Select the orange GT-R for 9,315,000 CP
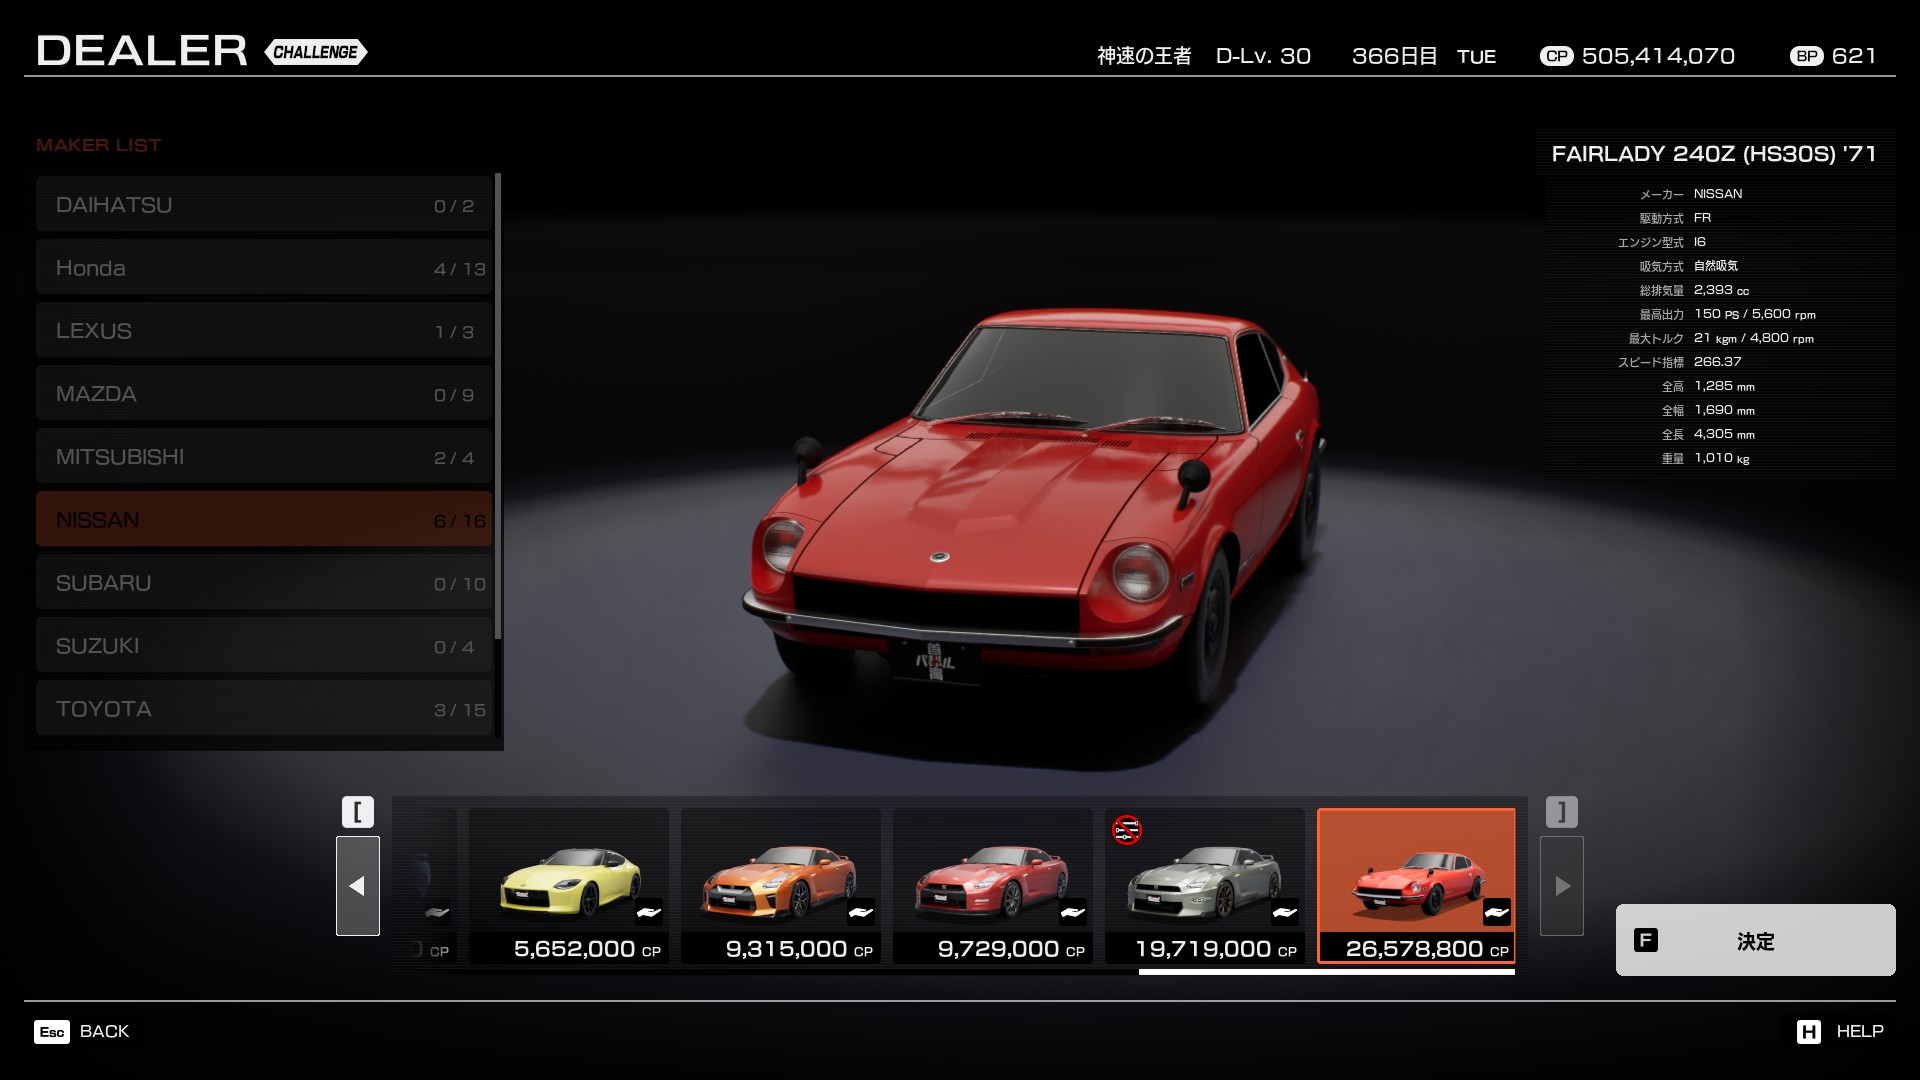The height and width of the screenshot is (1080, 1920). [x=781, y=885]
